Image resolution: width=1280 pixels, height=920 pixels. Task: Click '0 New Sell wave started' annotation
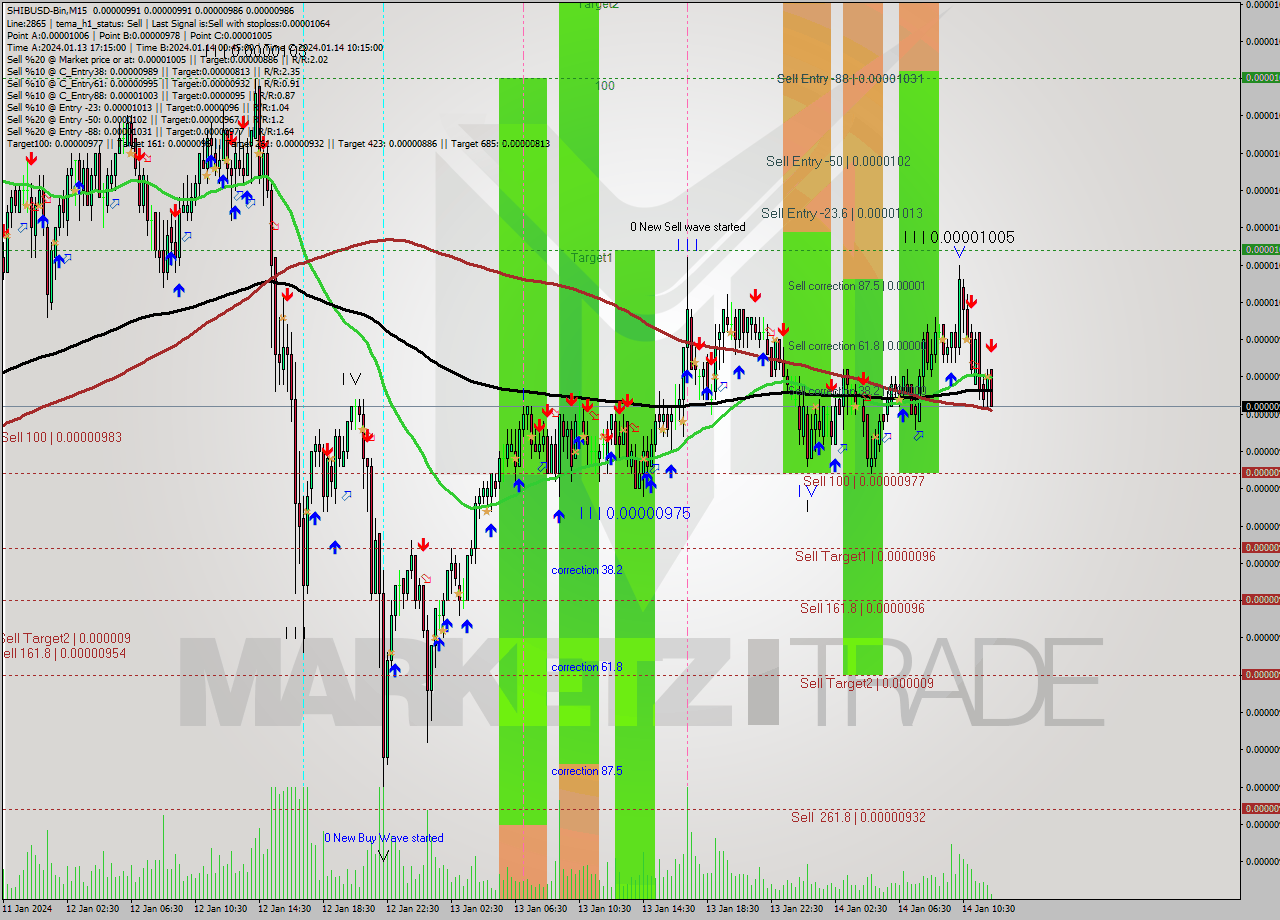(x=687, y=227)
